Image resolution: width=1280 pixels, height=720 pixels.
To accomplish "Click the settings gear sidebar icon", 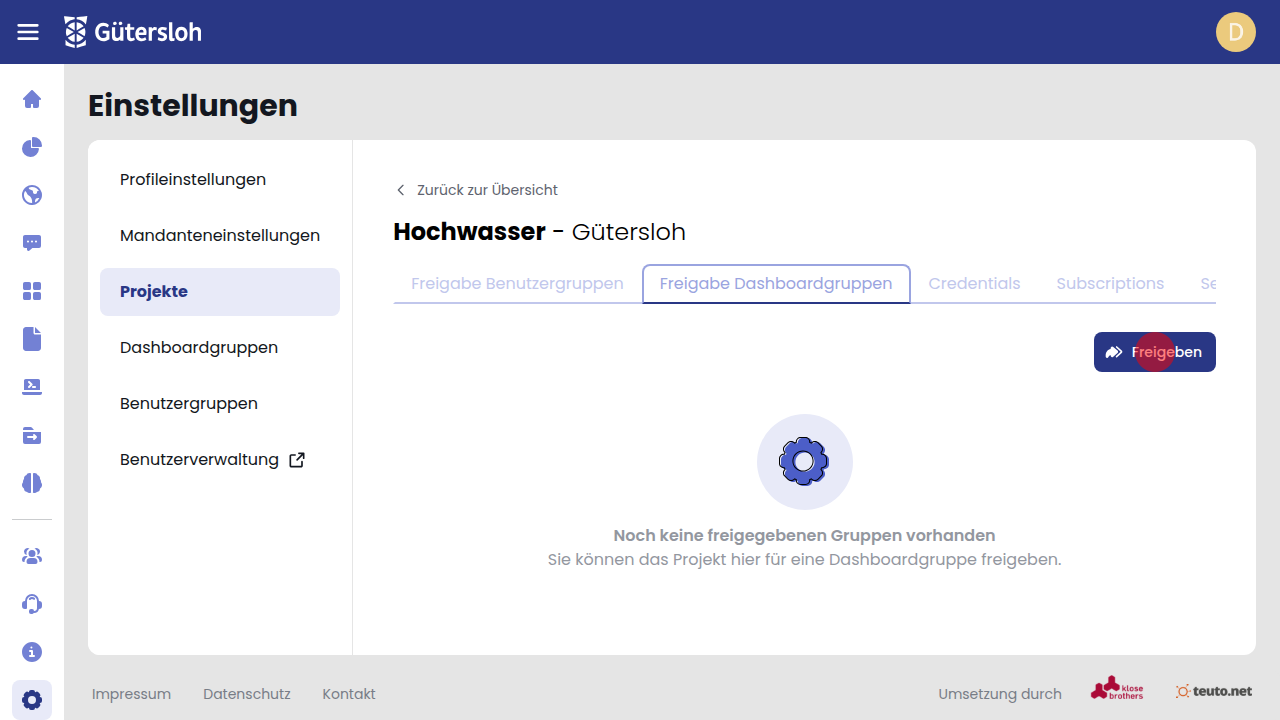I will [x=32, y=700].
